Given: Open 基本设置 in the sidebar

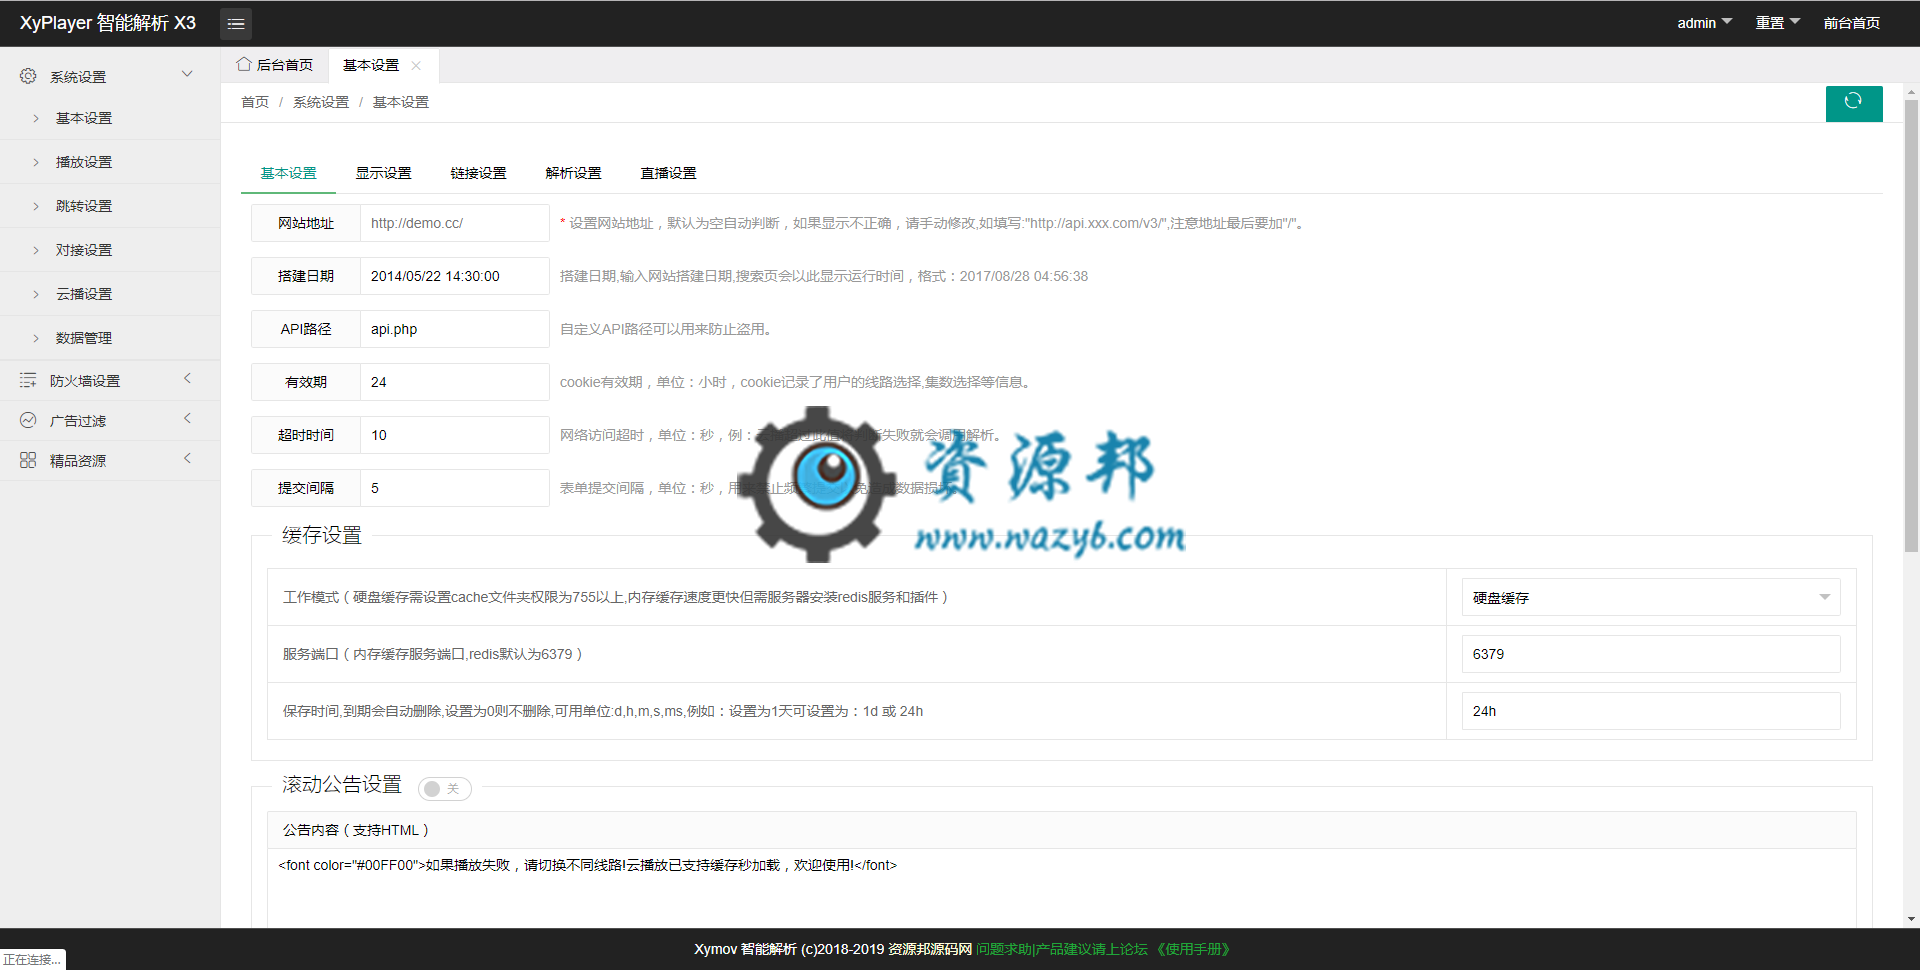Looking at the screenshot, I should (84, 118).
